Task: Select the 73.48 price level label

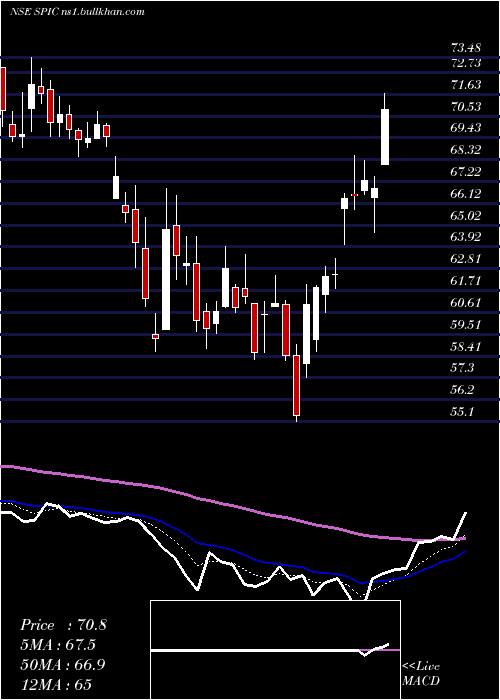Action: [x=466, y=47]
